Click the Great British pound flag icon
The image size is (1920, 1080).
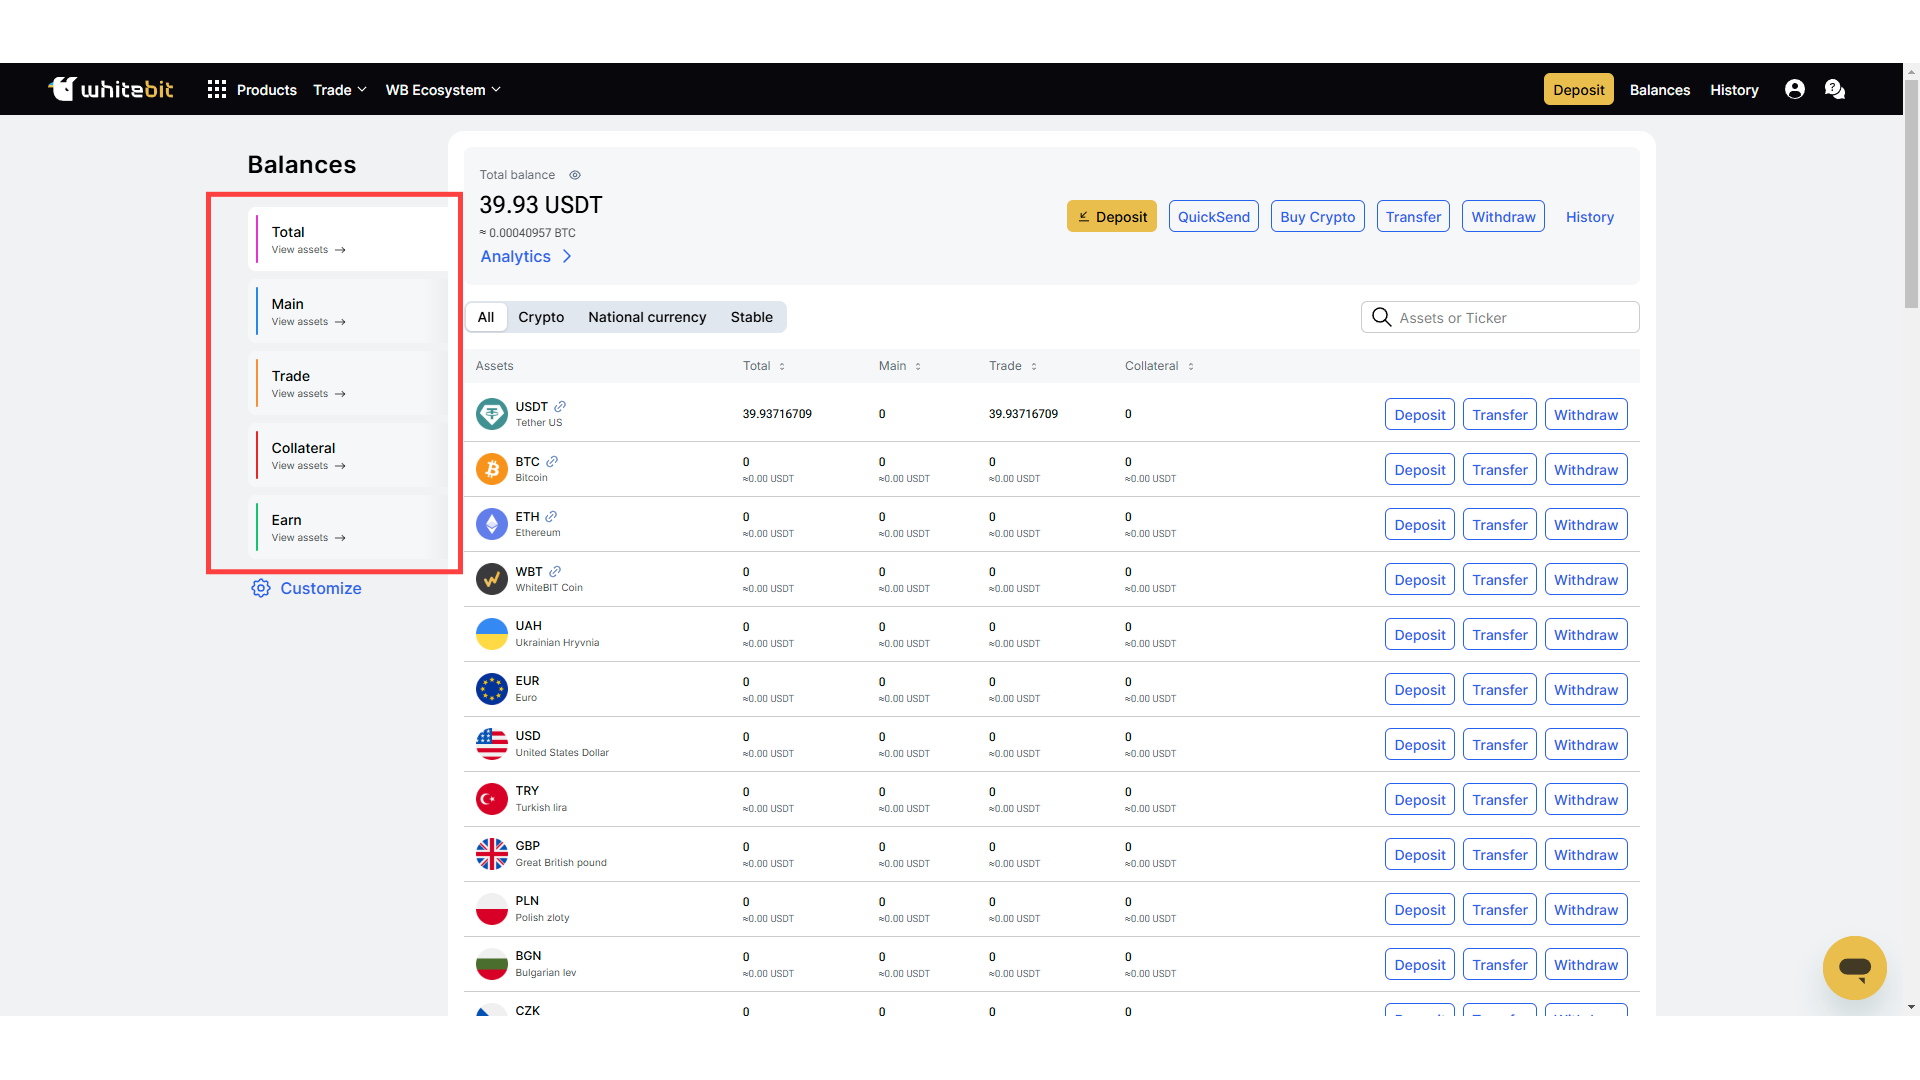point(492,854)
